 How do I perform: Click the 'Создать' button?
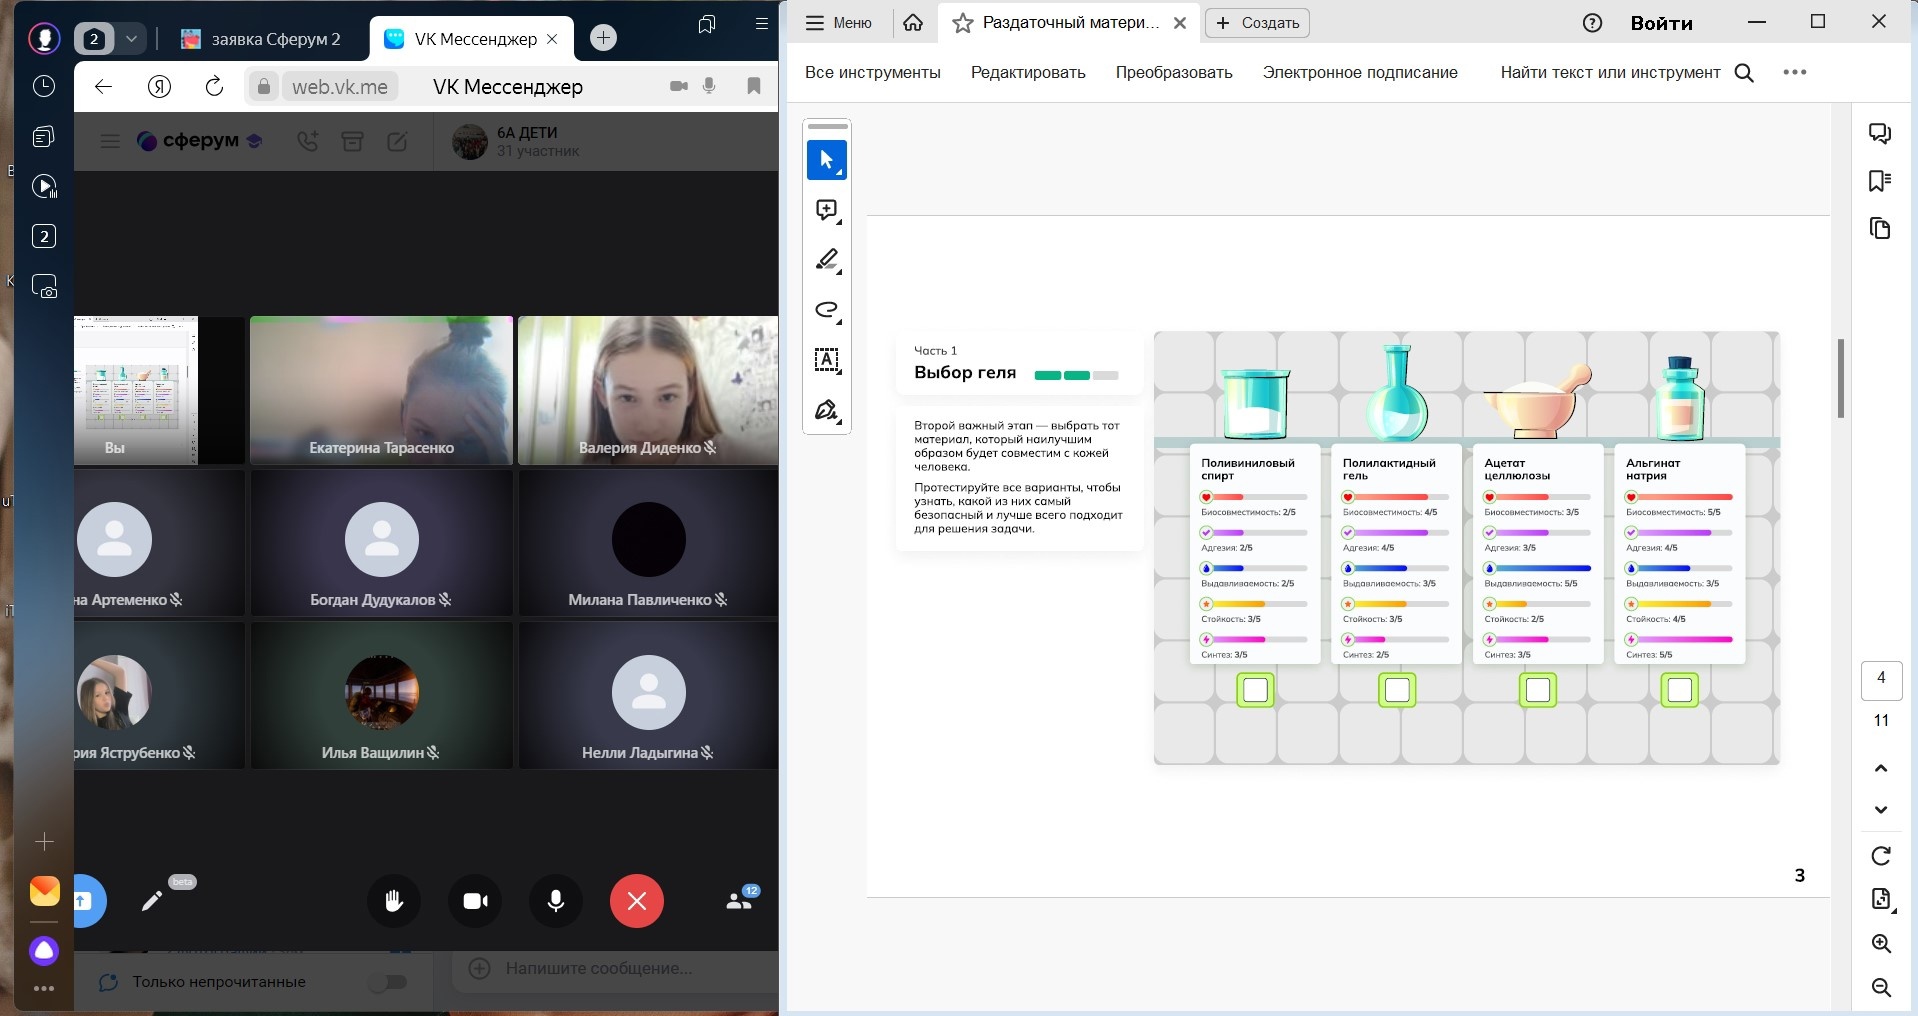1258,23
